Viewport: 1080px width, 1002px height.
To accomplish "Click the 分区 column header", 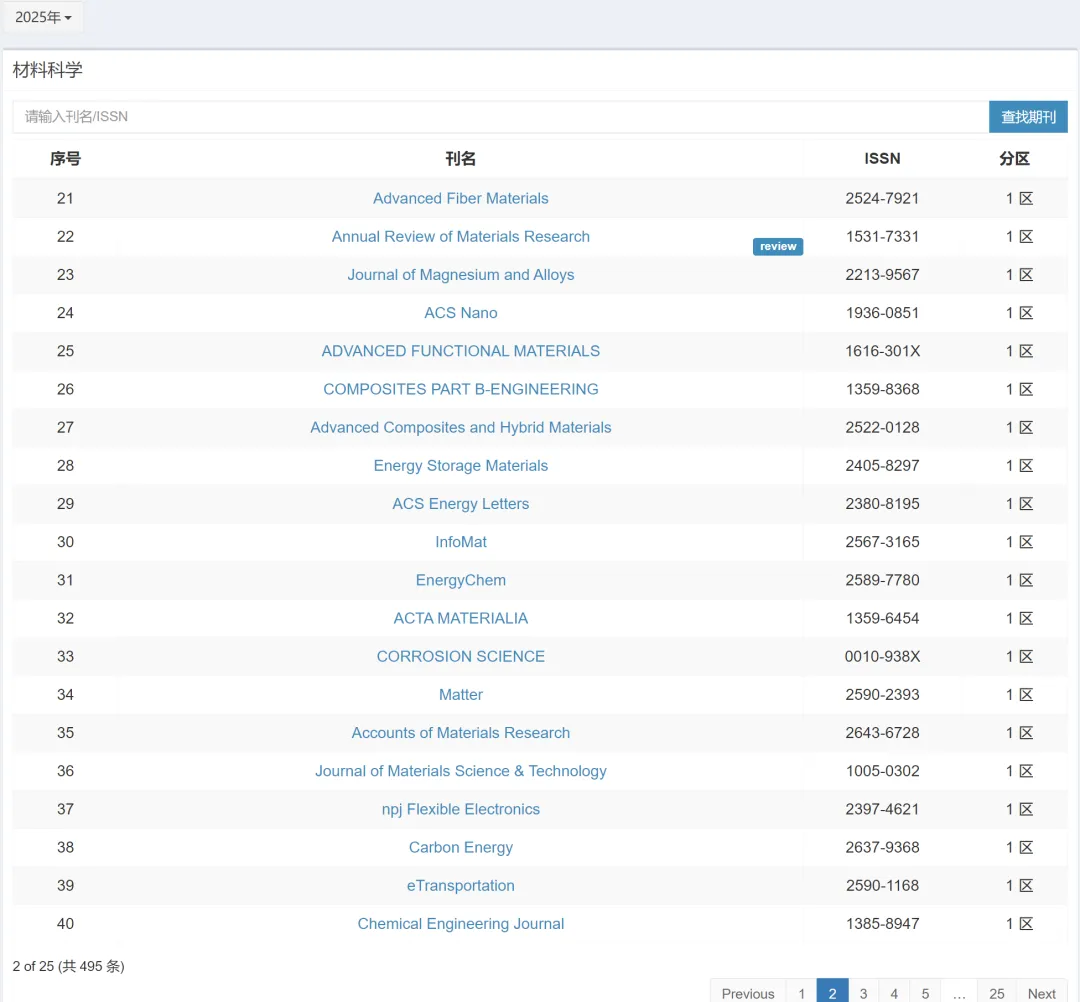I will [x=1014, y=158].
